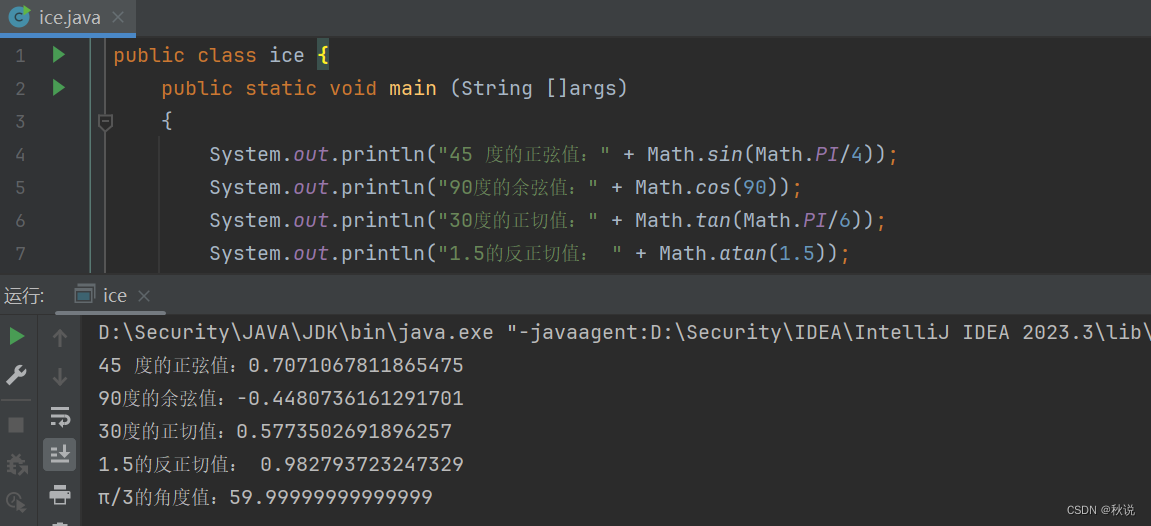Viewport: 1151px width, 526px height.
Task: Click string literal "90度的余弦值：" in line 5
Action: pyautogui.click(x=518, y=188)
